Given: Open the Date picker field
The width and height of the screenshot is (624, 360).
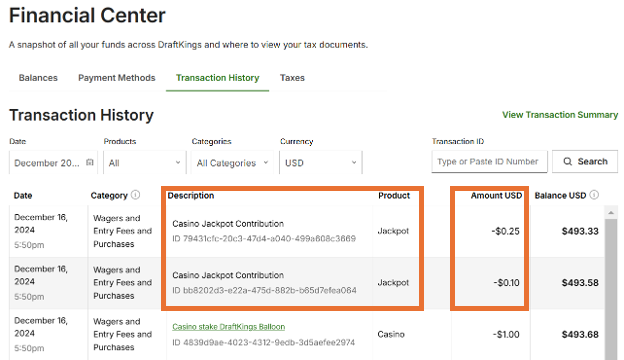Looking at the screenshot, I should pyautogui.click(x=53, y=163).
